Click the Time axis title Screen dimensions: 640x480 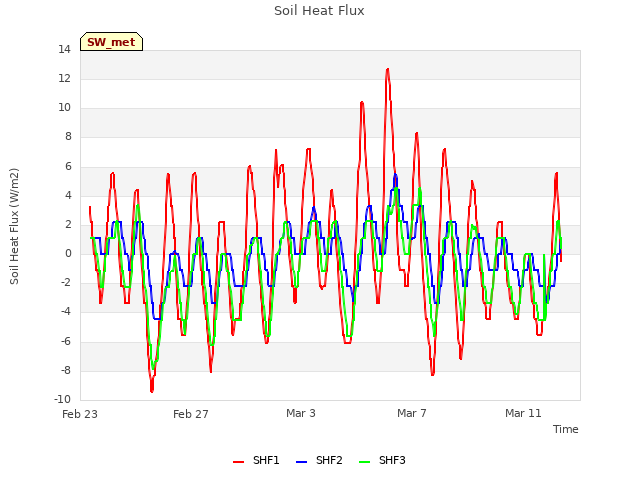pyautogui.click(x=566, y=429)
